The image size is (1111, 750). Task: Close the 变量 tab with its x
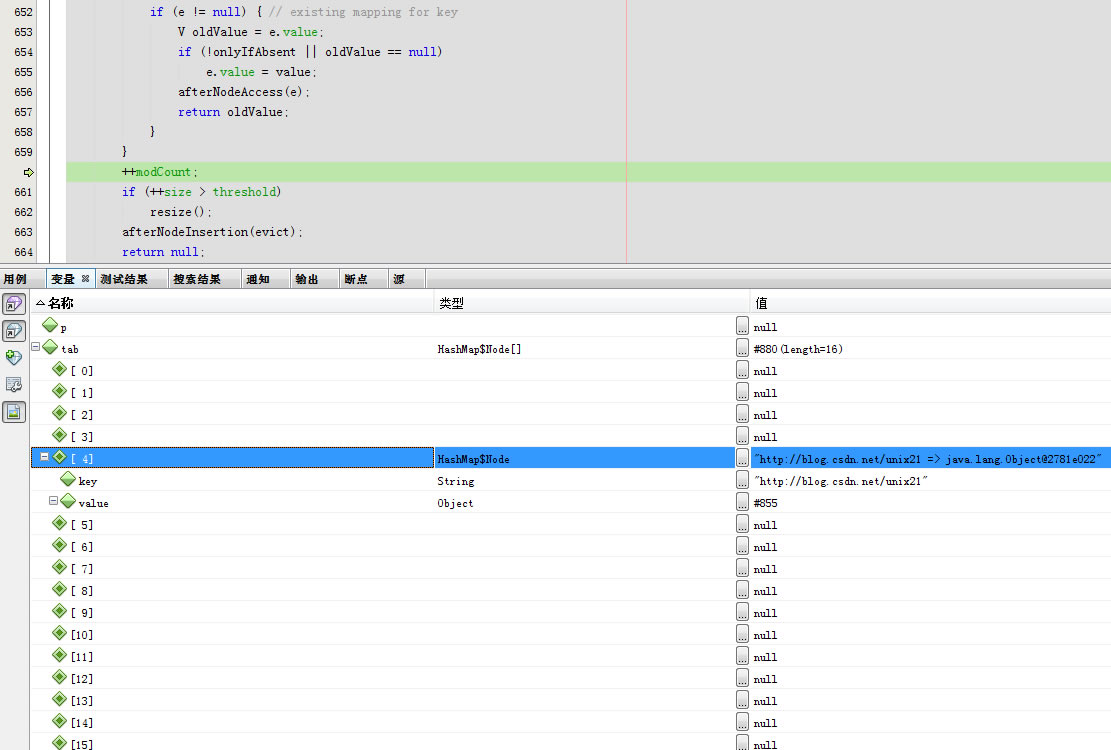tap(86, 278)
